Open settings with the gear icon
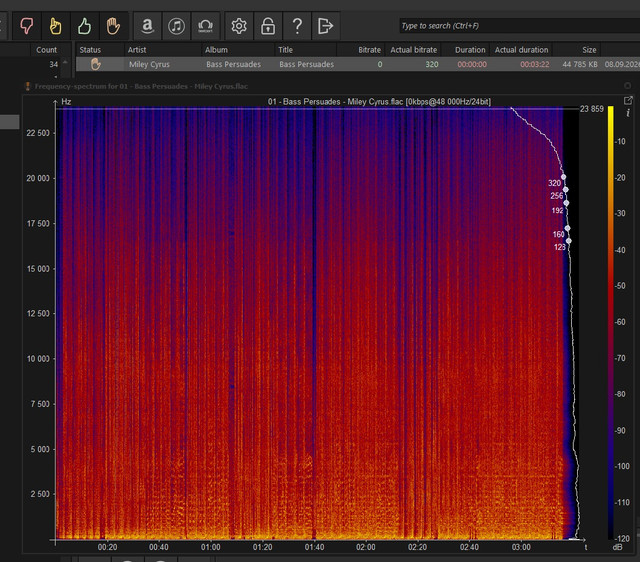The height and width of the screenshot is (562, 640). (x=239, y=26)
